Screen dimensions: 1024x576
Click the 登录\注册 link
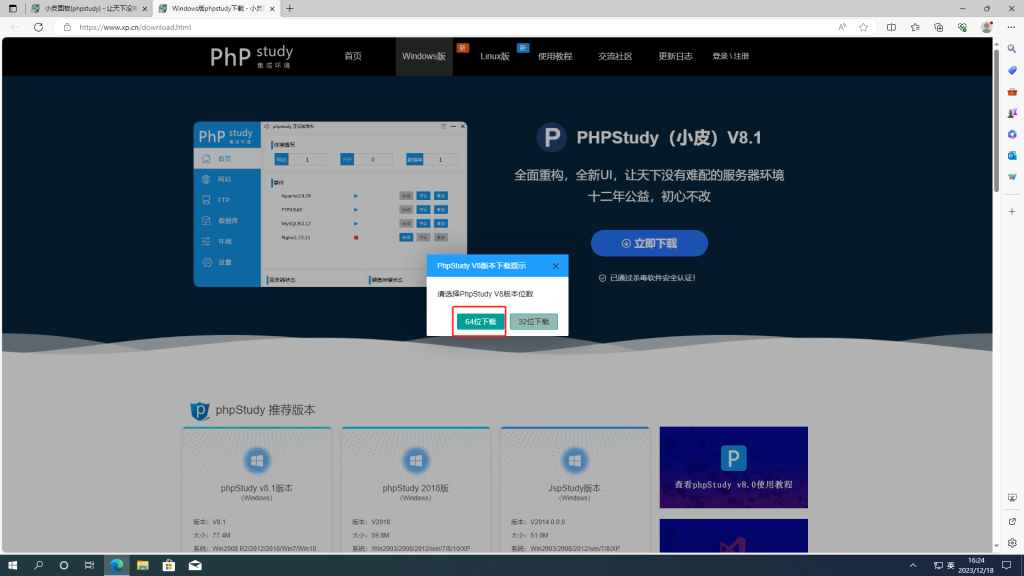click(730, 56)
